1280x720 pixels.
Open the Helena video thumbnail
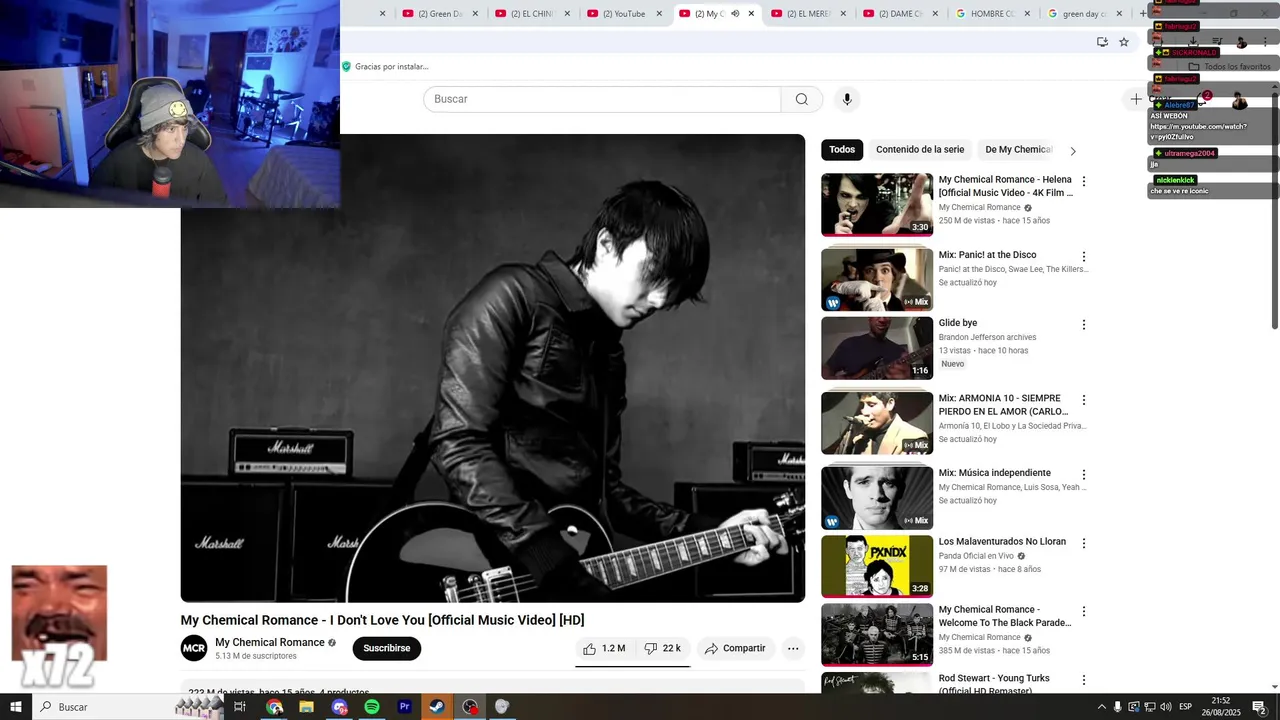pos(877,205)
